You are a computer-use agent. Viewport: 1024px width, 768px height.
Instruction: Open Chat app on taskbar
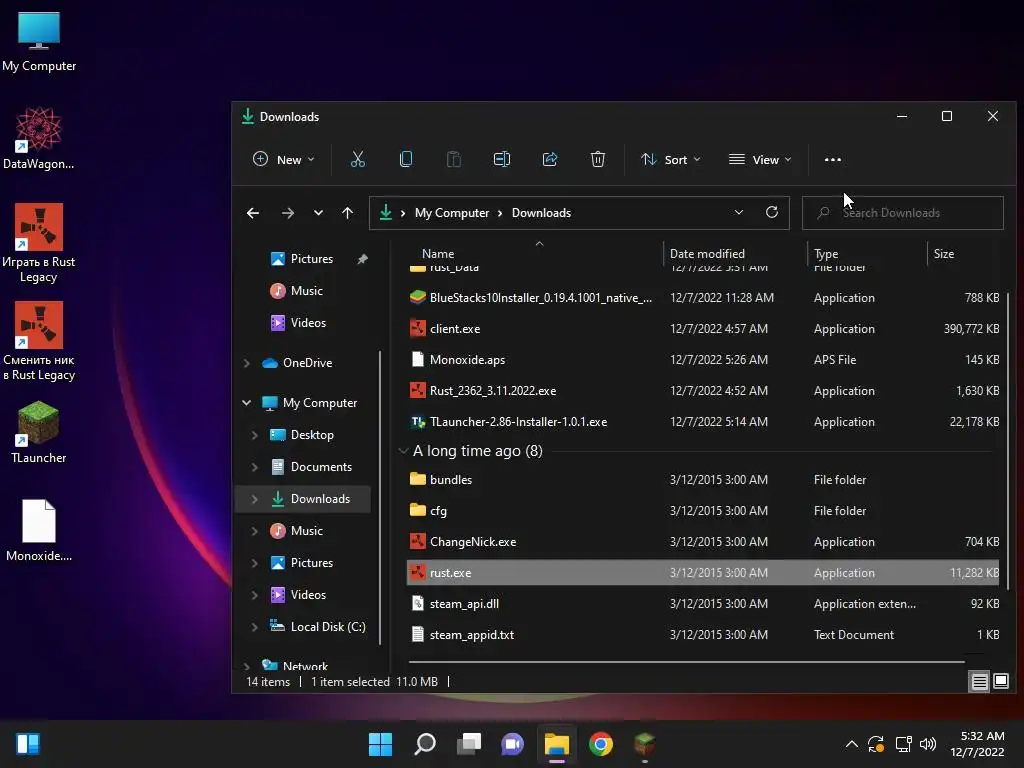click(x=513, y=744)
